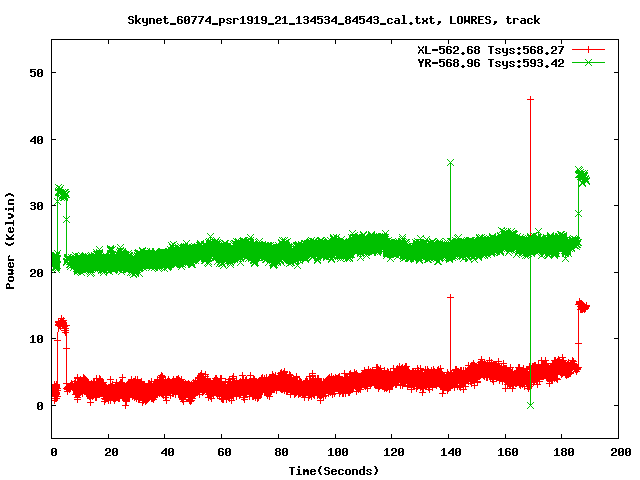This screenshot has width=640, height=480.
Task: Click the x-axis tick label 20
Action: point(111,452)
